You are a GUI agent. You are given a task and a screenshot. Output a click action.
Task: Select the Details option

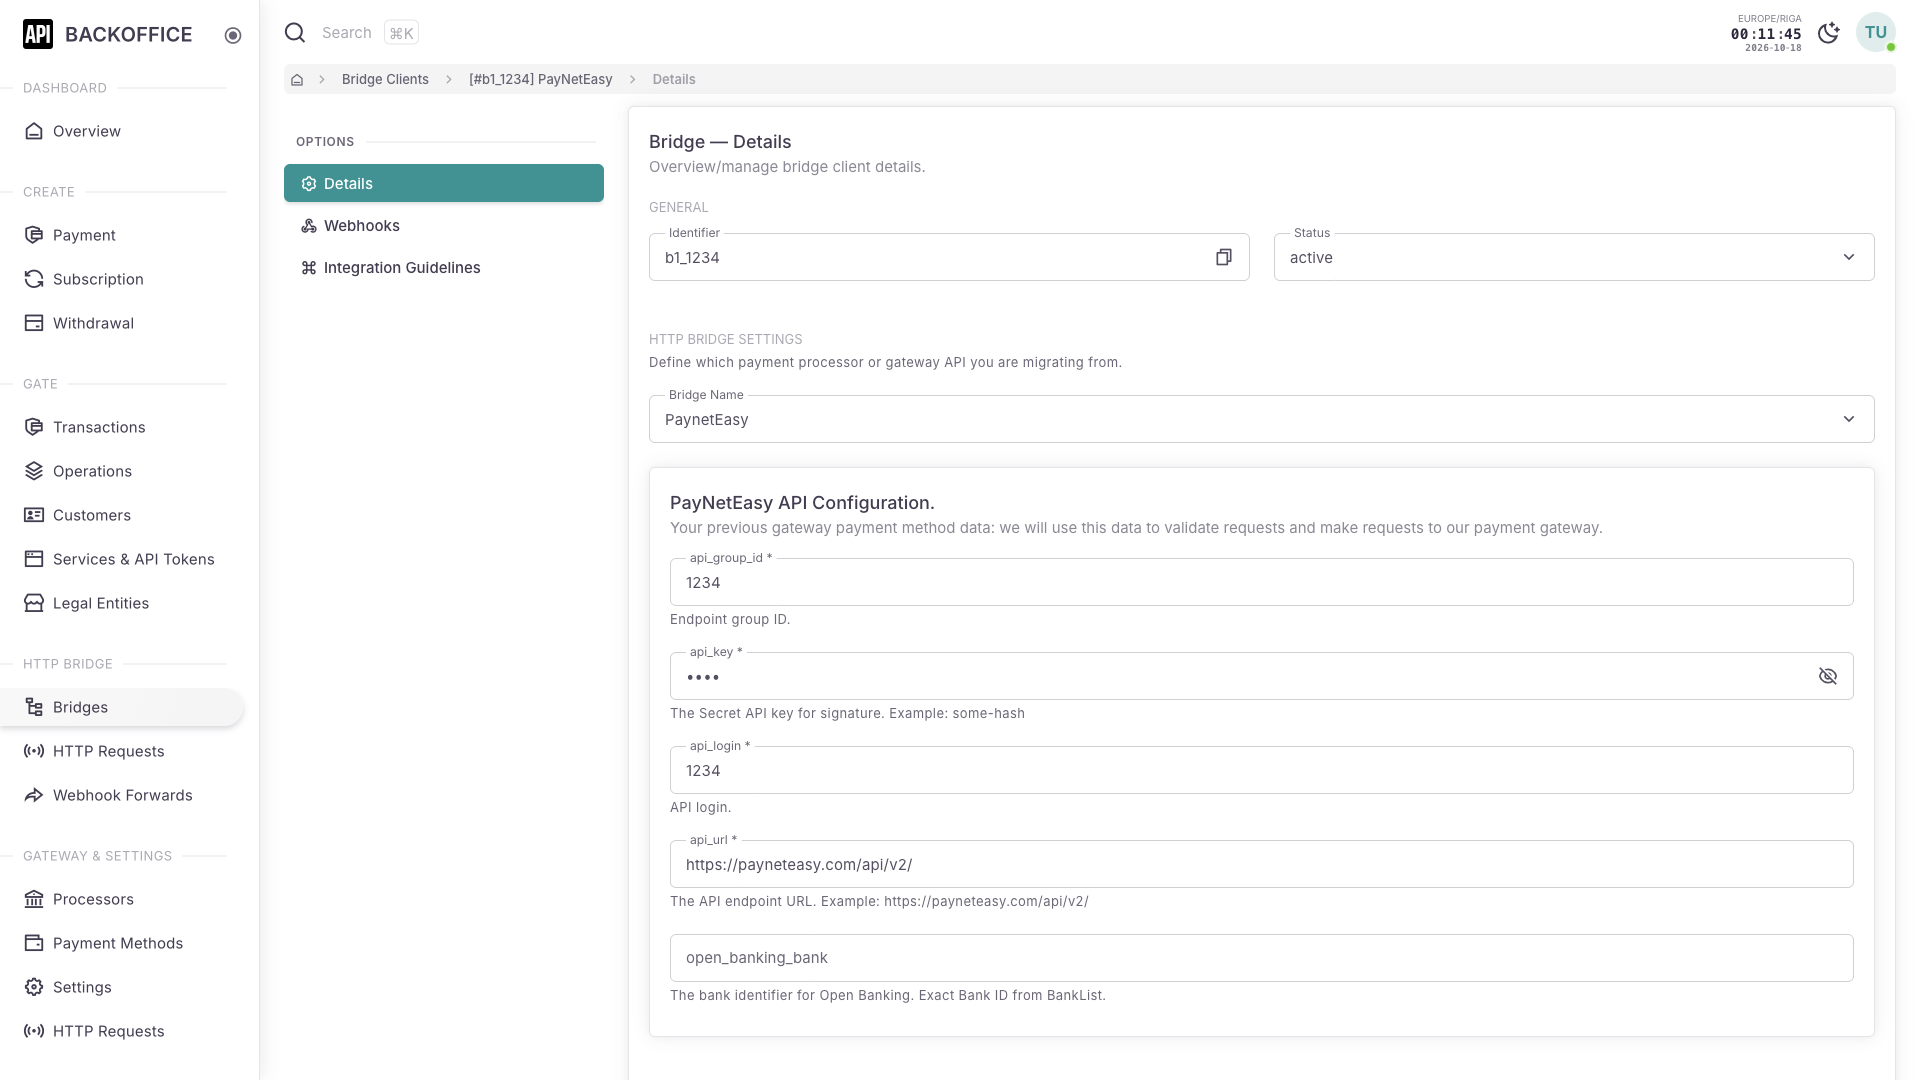(x=444, y=184)
